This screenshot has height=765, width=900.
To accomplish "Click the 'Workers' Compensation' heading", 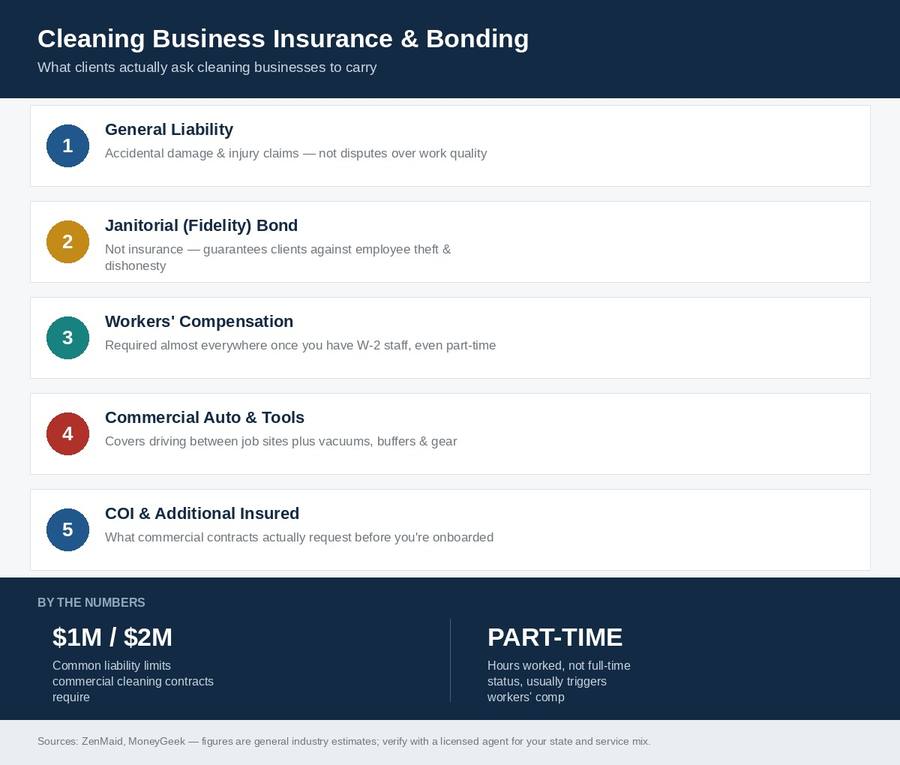I will (x=199, y=321).
